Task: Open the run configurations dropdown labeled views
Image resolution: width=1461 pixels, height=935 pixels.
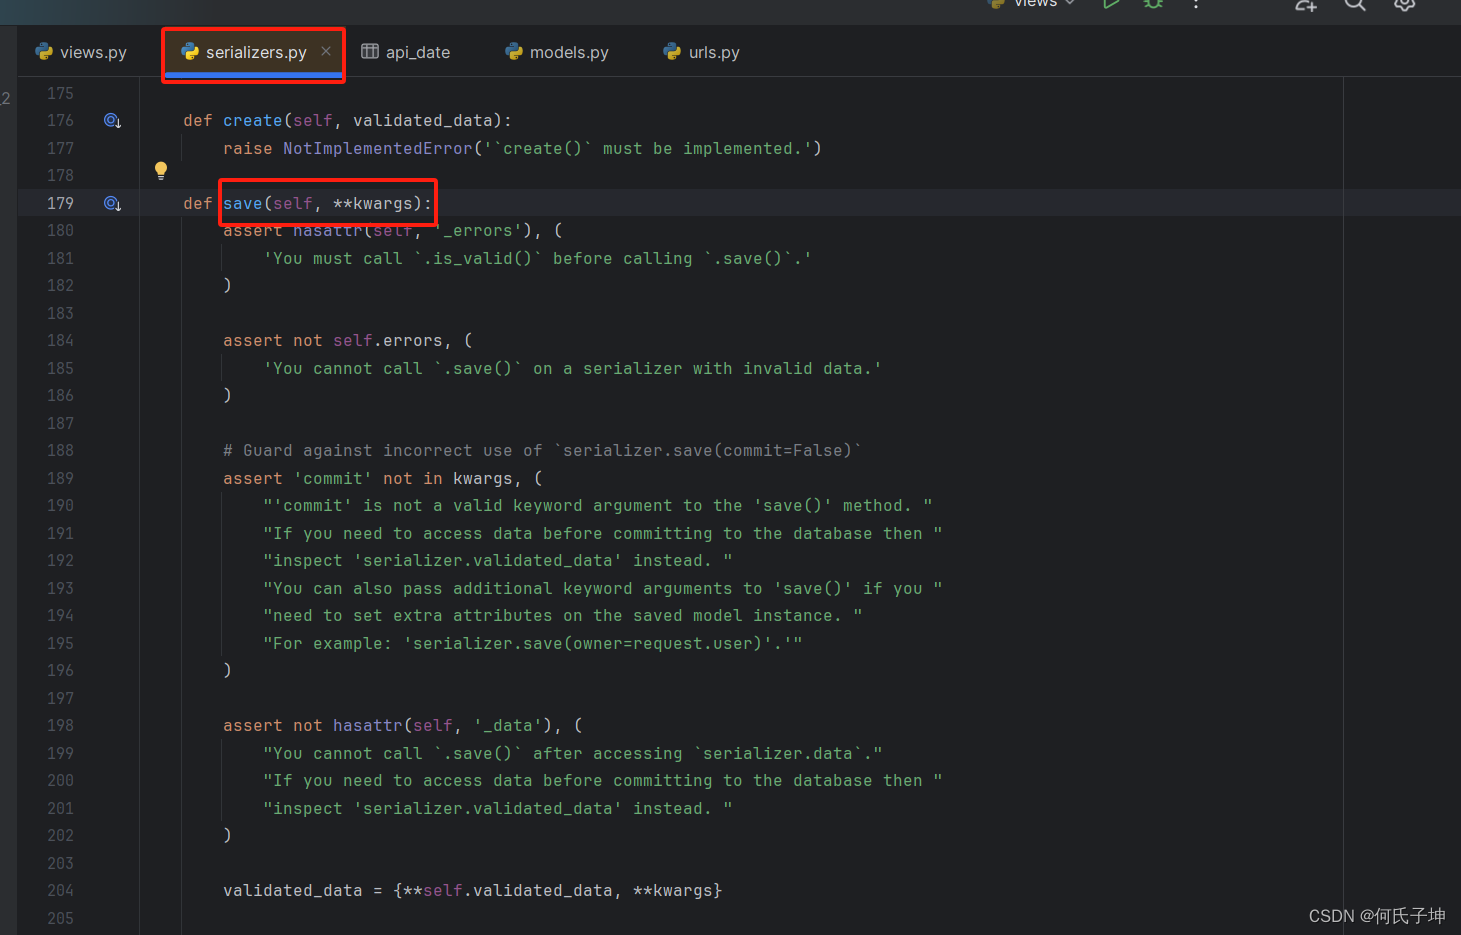Action: [1030, 6]
